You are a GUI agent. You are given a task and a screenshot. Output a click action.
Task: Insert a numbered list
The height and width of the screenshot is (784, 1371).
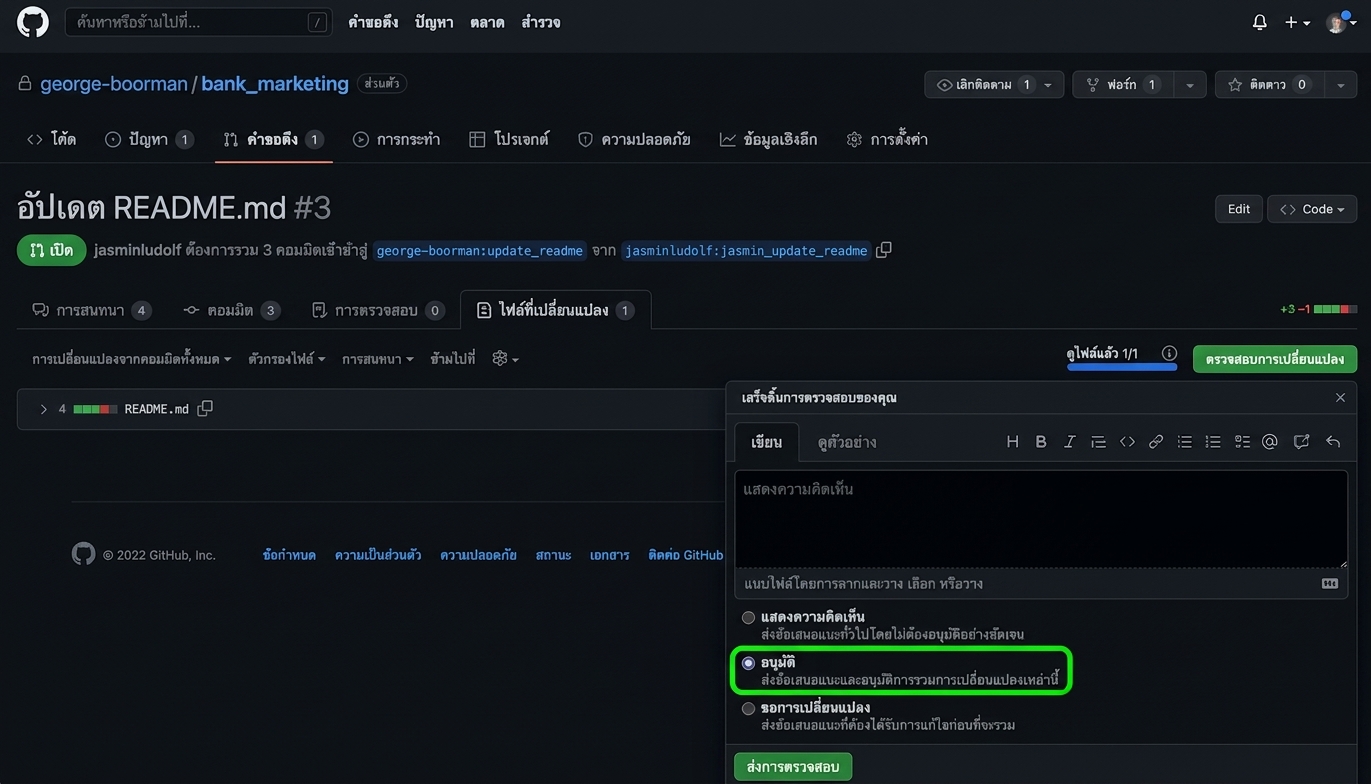pos(1213,442)
